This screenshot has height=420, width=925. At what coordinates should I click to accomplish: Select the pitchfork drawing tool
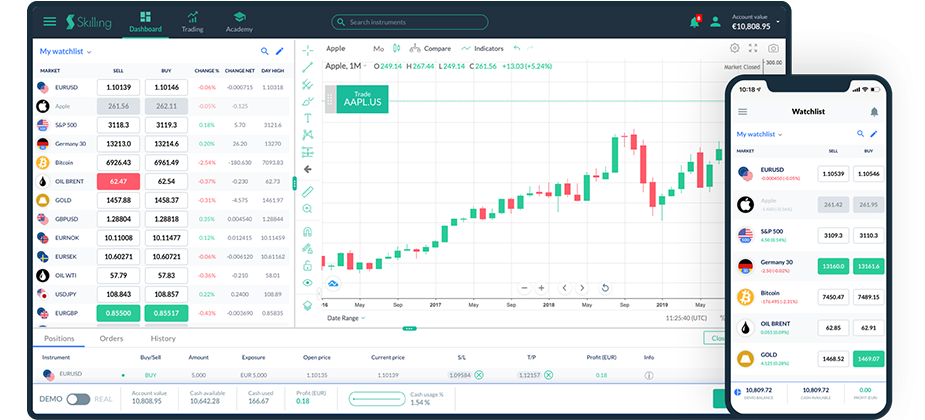pos(307,84)
